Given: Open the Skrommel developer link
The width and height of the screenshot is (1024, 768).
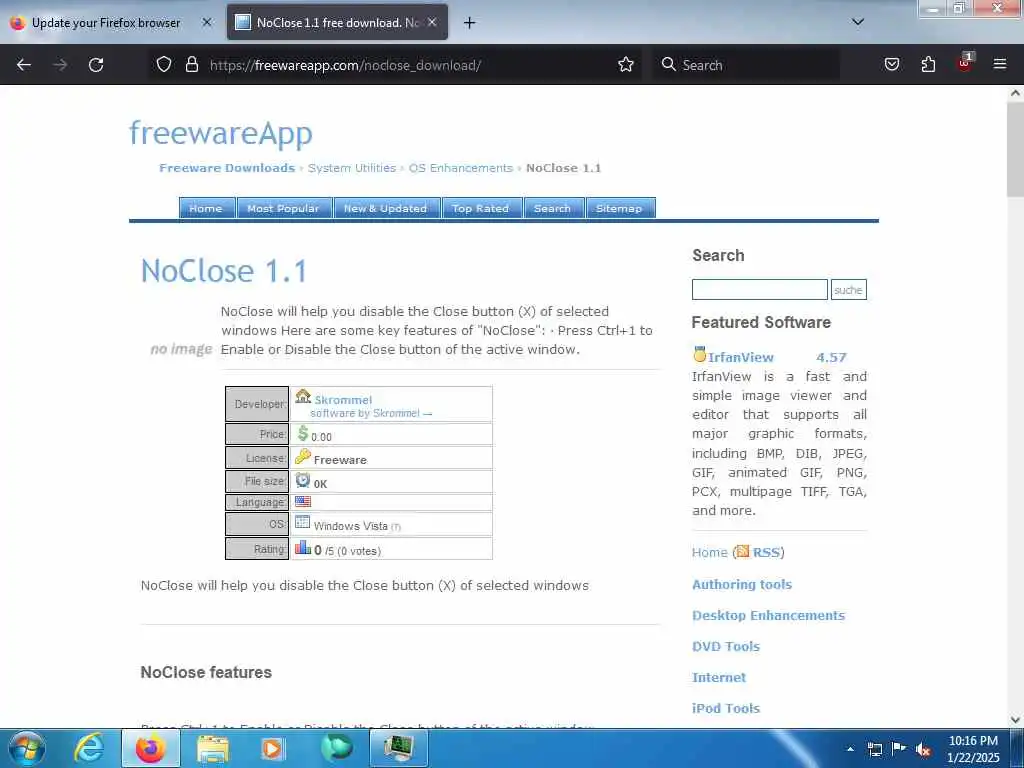Looking at the screenshot, I should pos(343,400).
